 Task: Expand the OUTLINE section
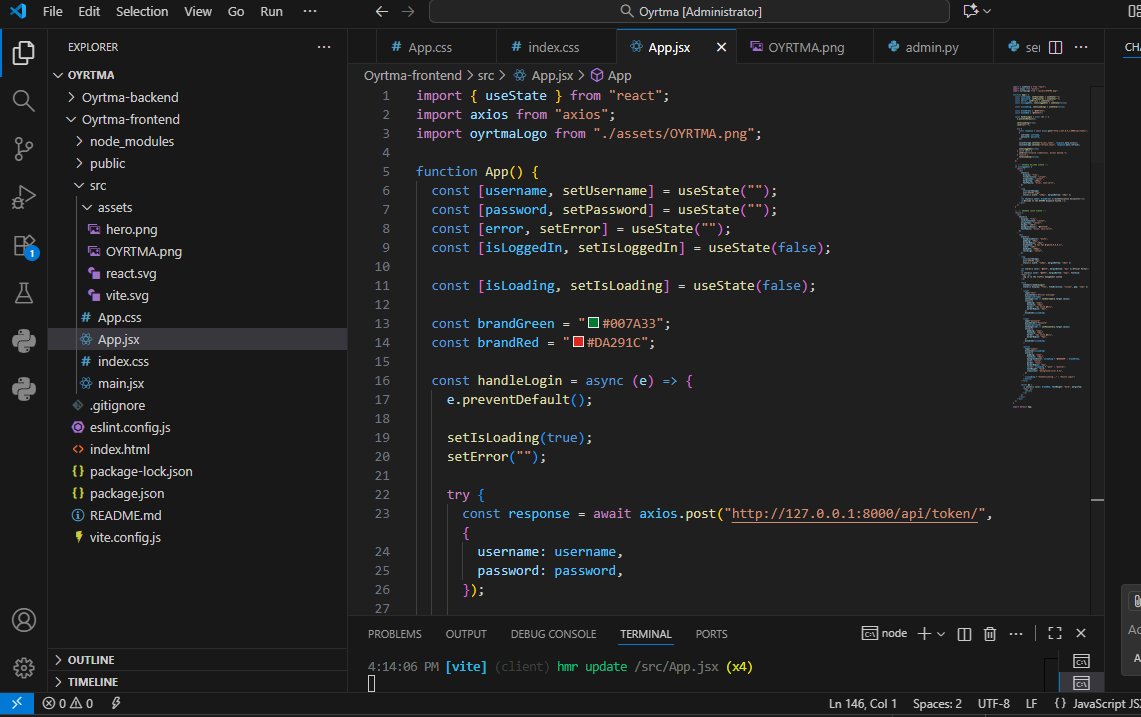pyautogui.click(x=197, y=659)
